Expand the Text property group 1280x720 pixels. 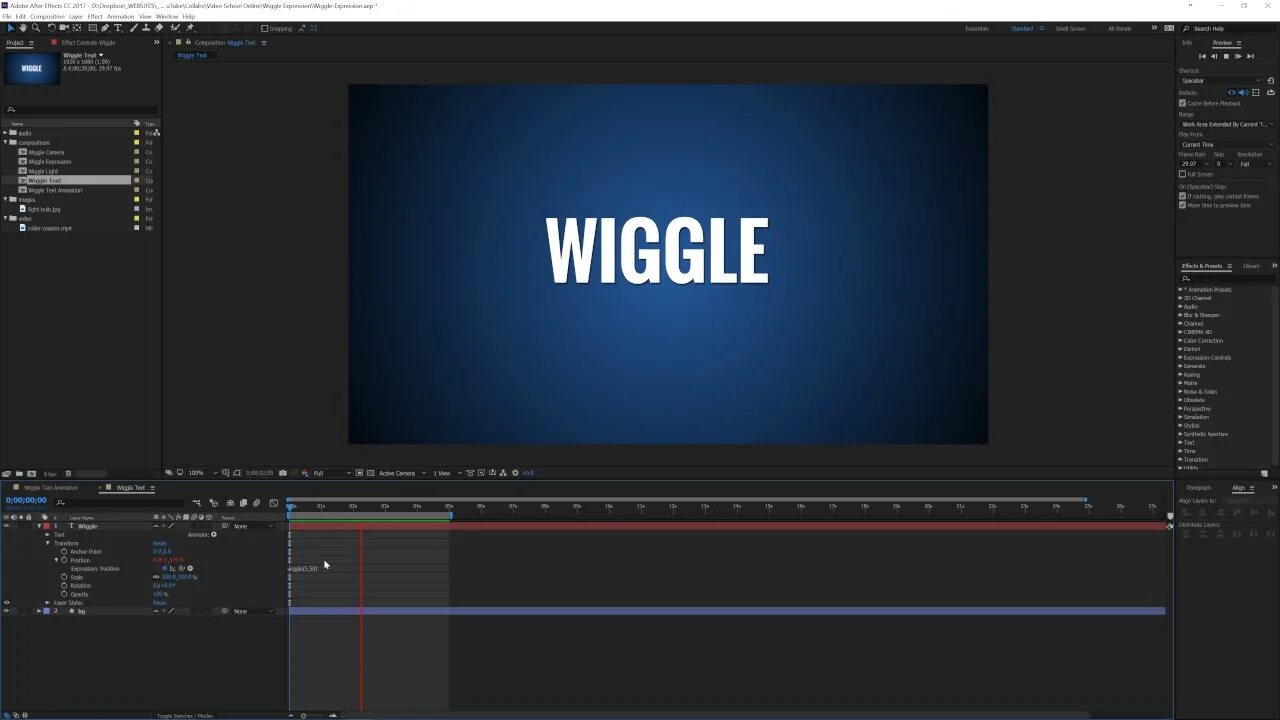point(48,535)
